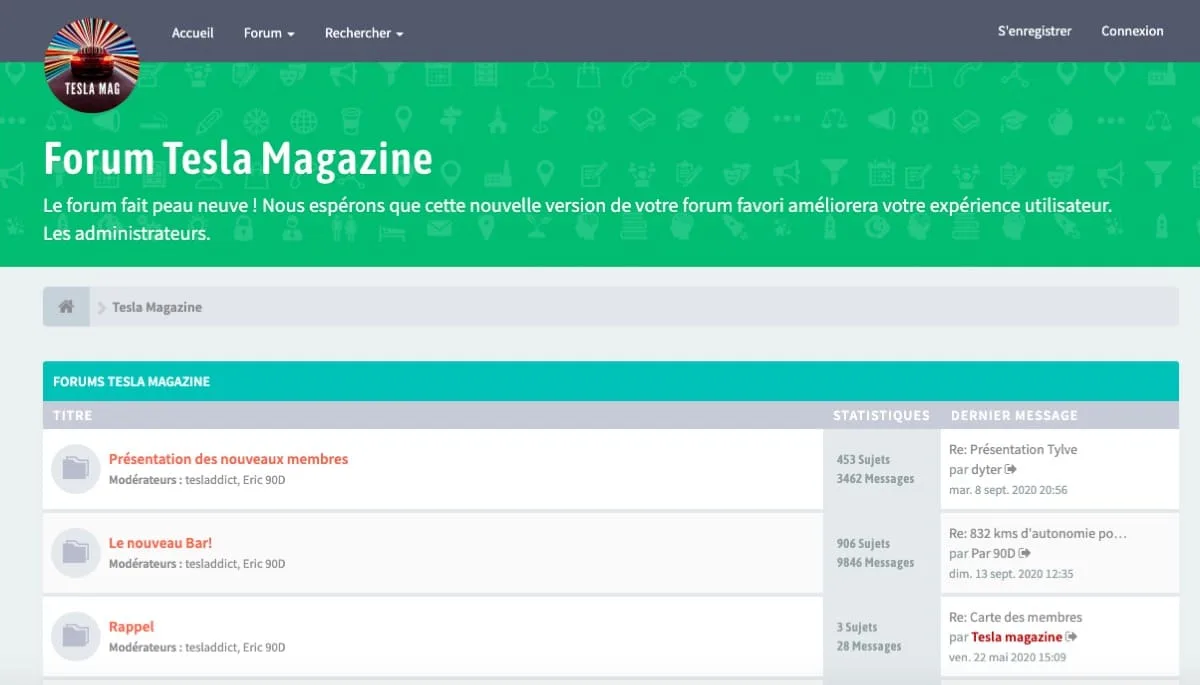
Task: Expand the Forum dropdown menu
Action: coord(269,33)
